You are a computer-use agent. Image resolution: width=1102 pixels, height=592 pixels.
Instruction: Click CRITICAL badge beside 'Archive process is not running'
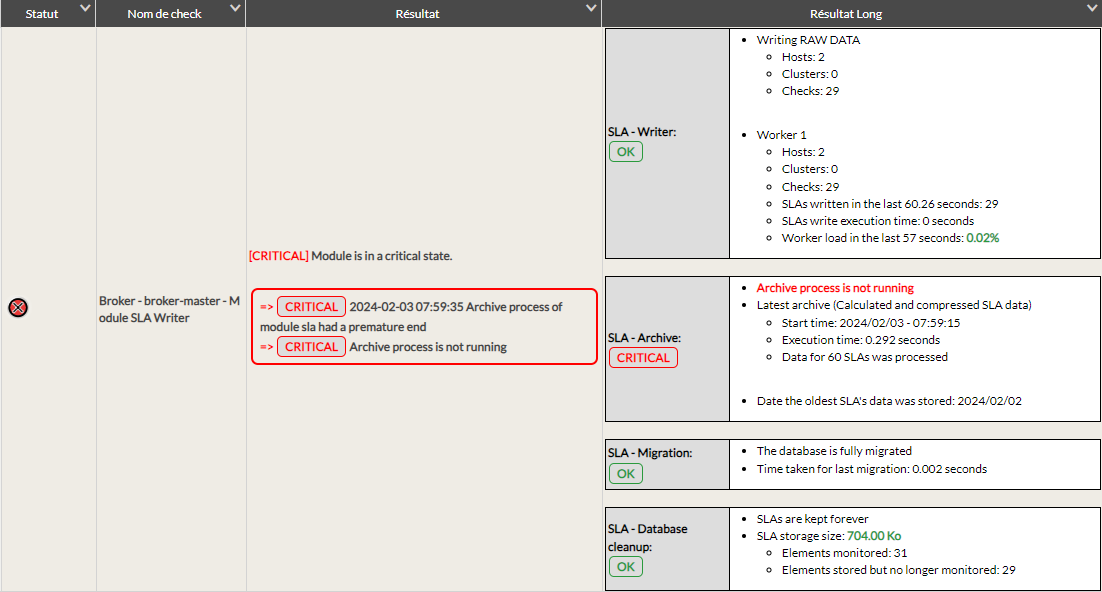click(311, 347)
